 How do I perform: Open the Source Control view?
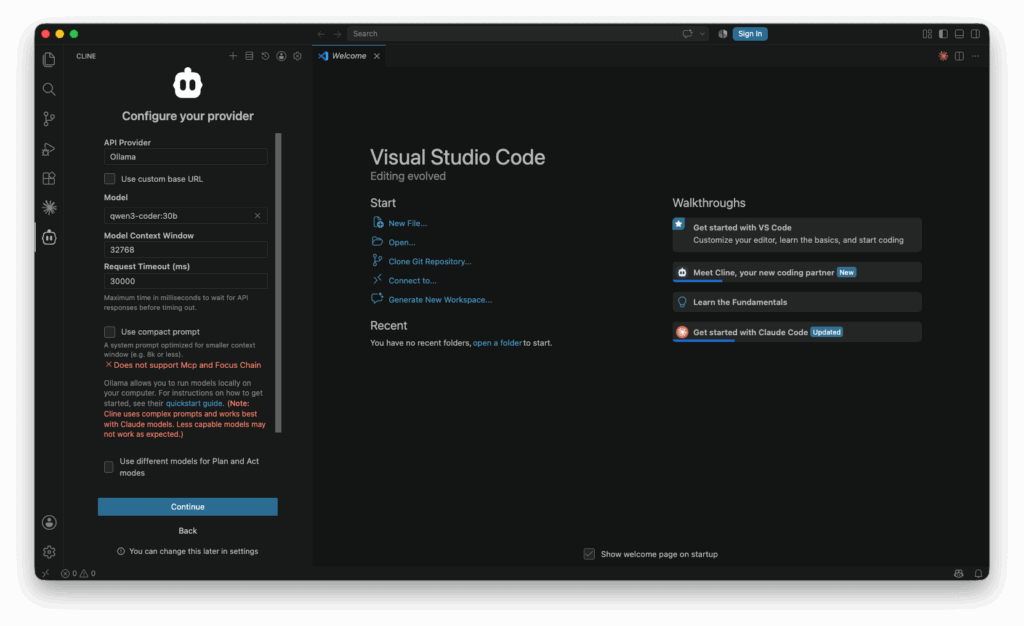tap(49, 119)
